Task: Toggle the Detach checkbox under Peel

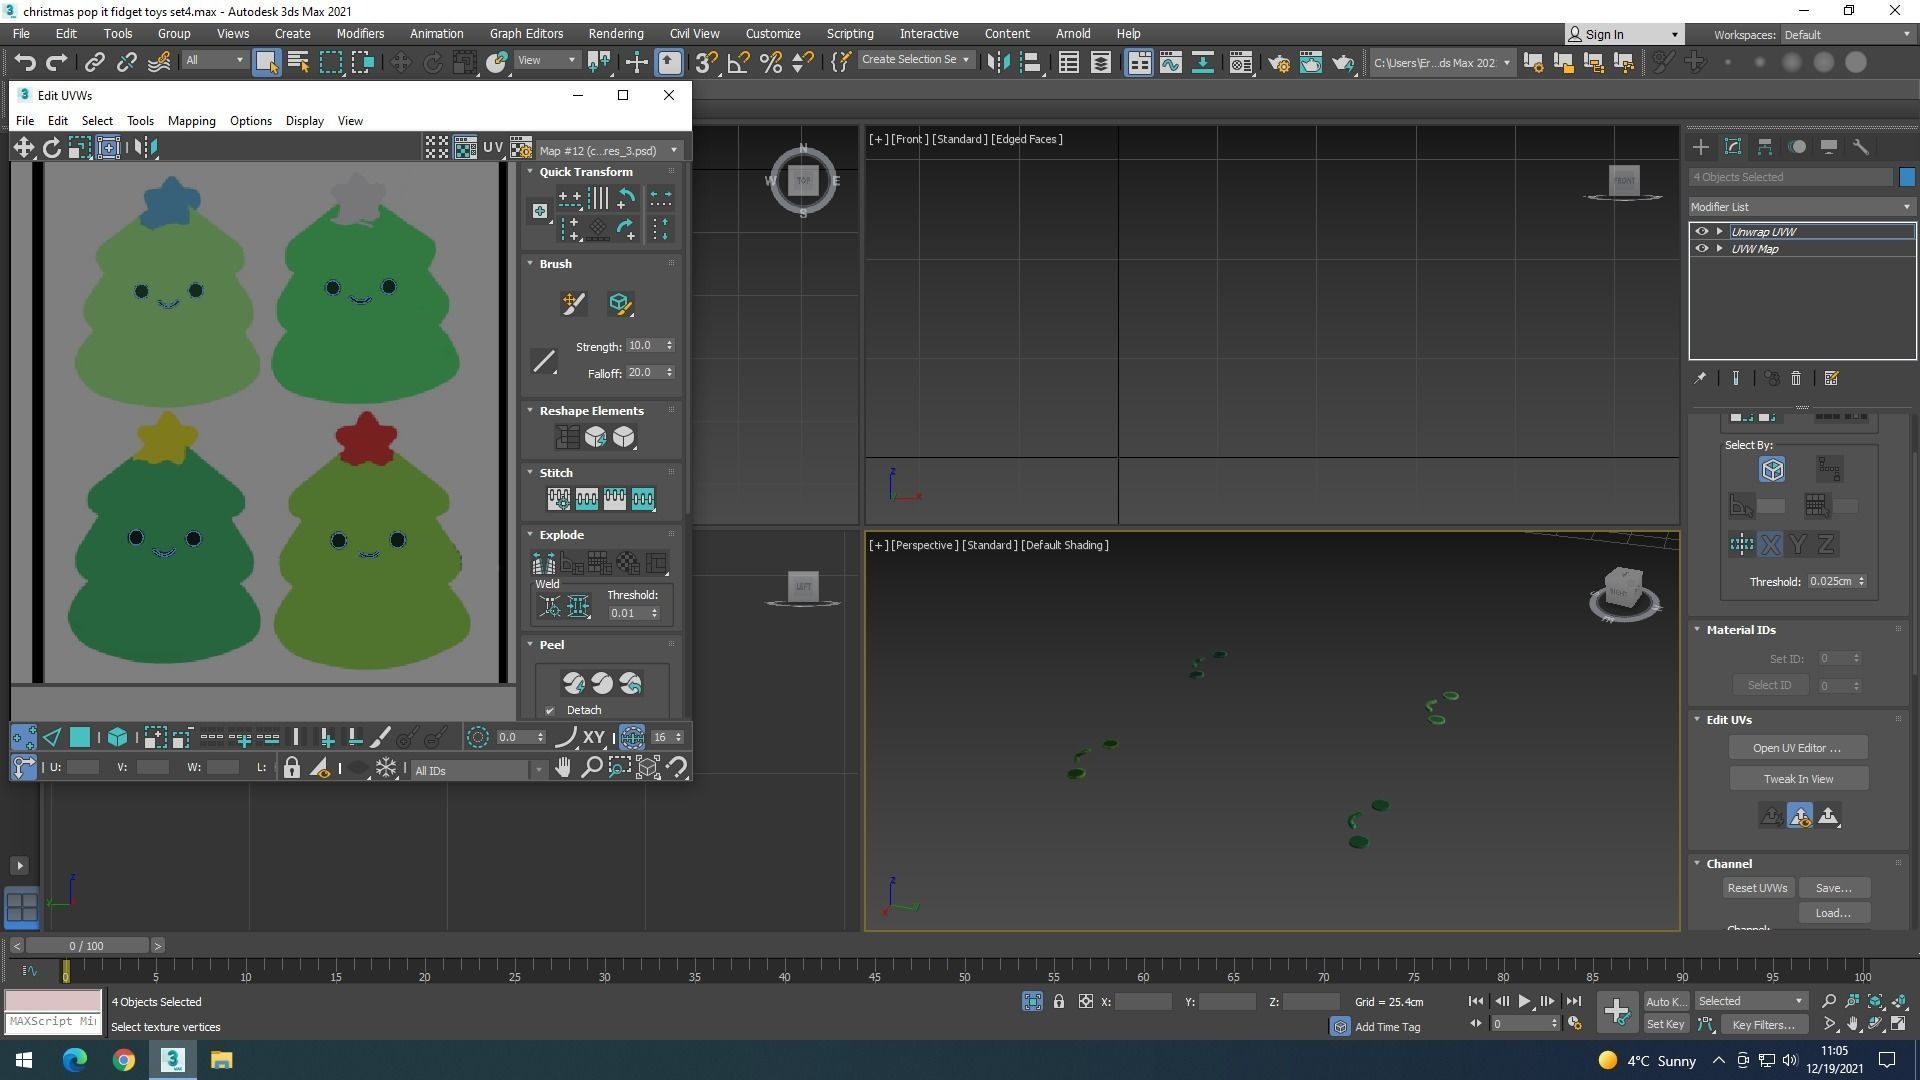Action: pos(550,711)
